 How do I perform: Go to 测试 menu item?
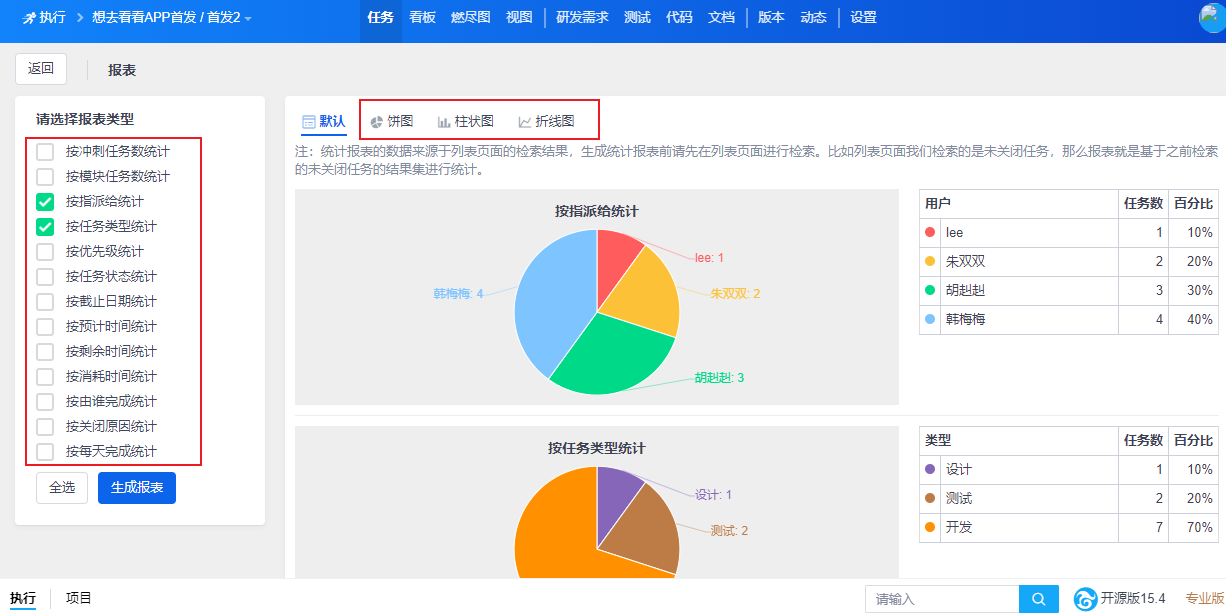[x=637, y=18]
